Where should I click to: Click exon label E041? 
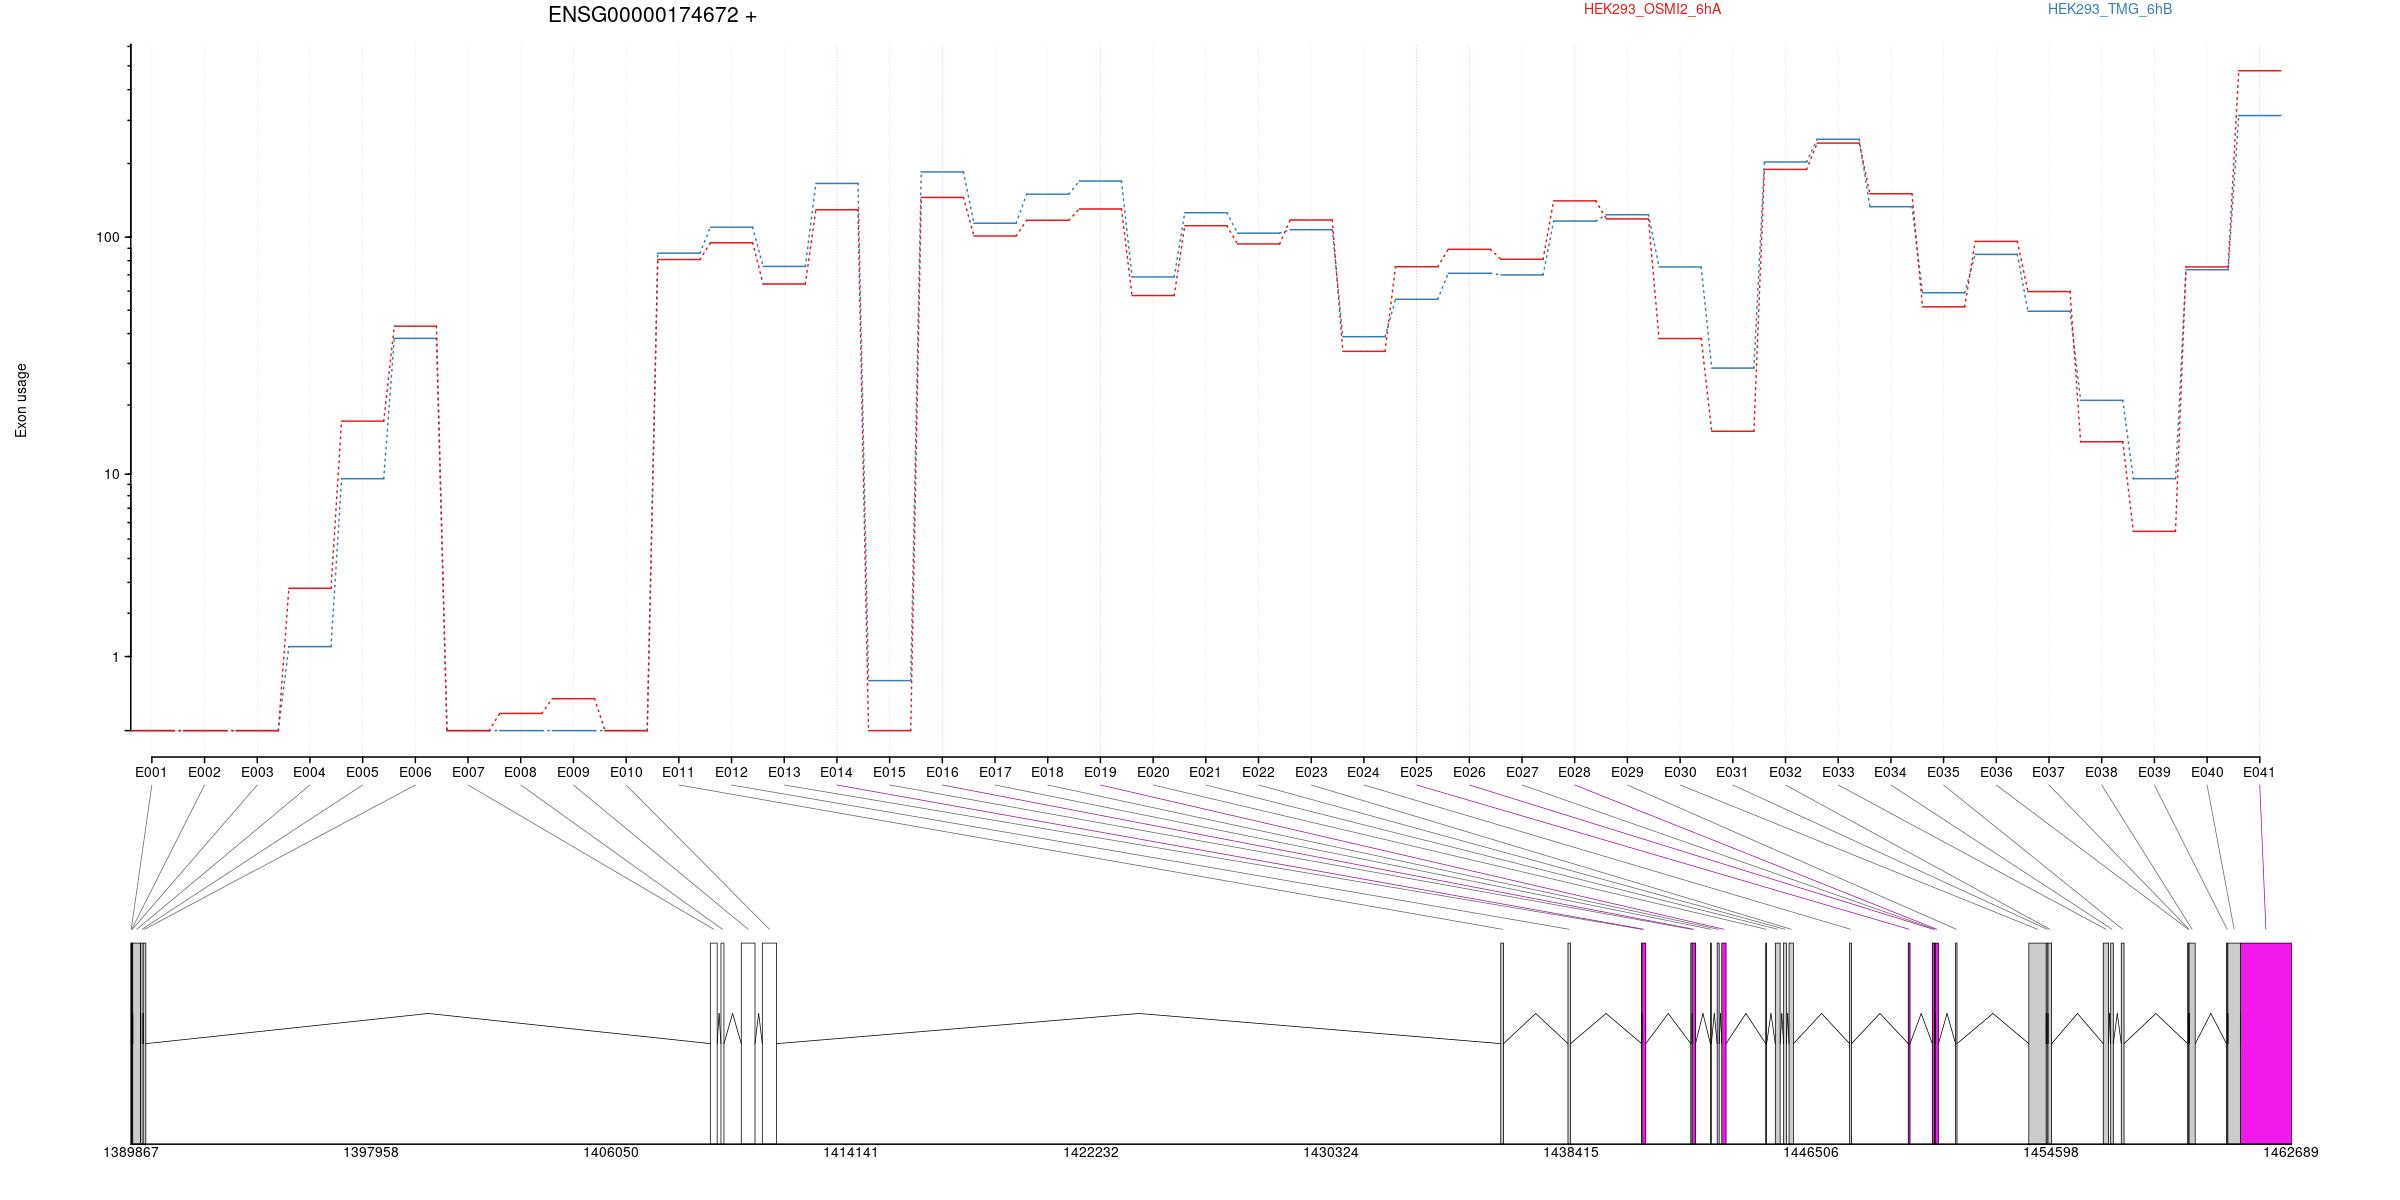2259,772
